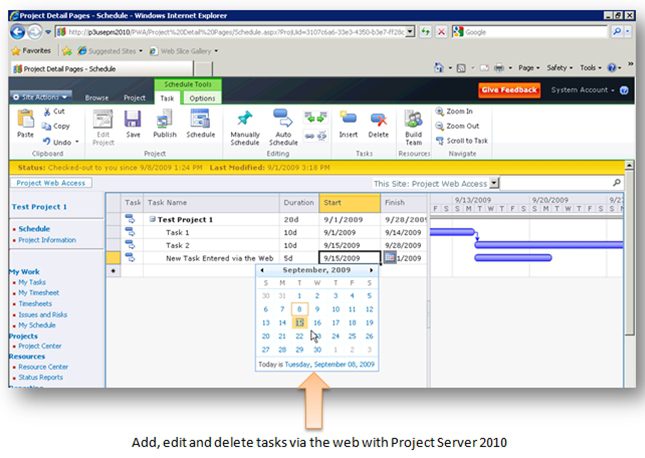Open the Site Actions dropdown

(x=40, y=97)
